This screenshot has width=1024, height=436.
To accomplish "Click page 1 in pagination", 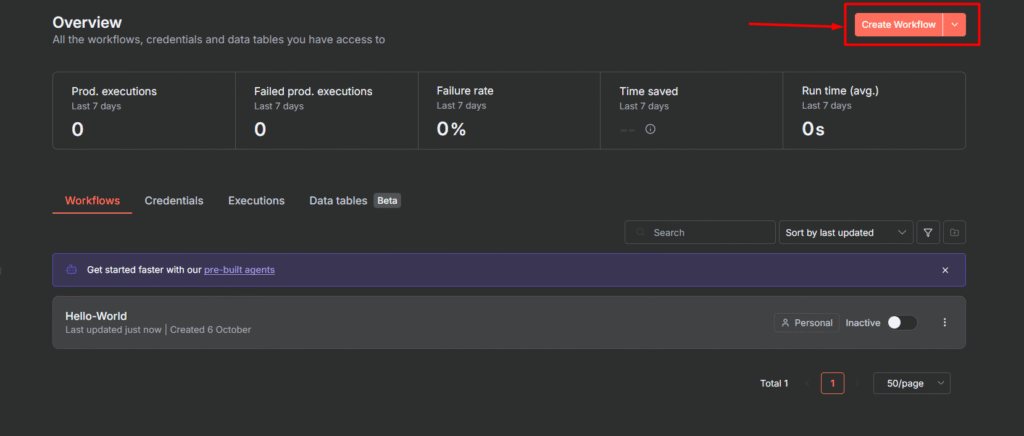I will tap(832, 383).
